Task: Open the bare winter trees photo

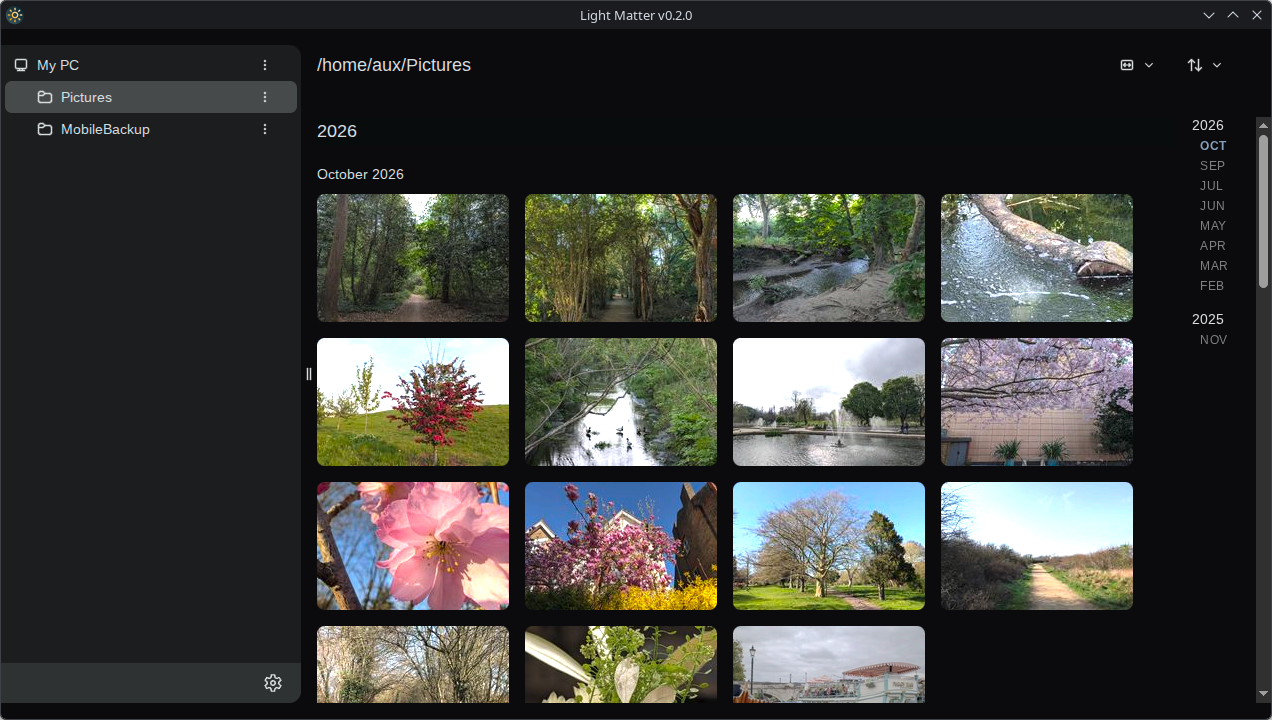Action: tap(413, 664)
